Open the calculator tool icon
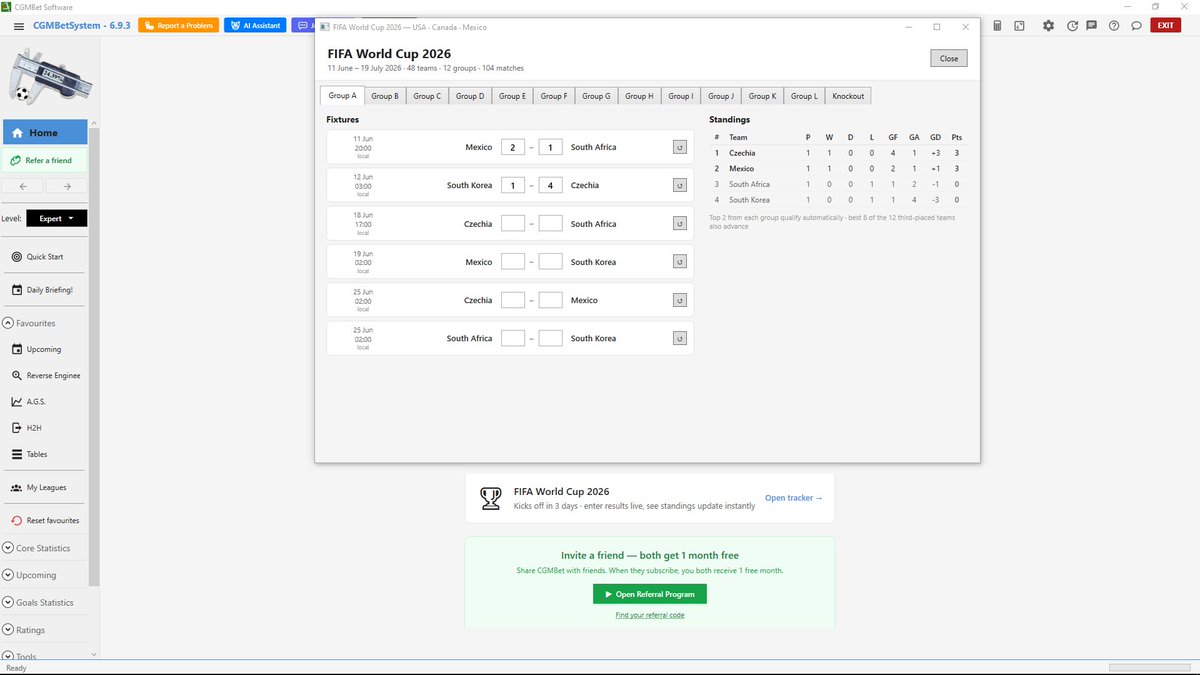 [997, 26]
